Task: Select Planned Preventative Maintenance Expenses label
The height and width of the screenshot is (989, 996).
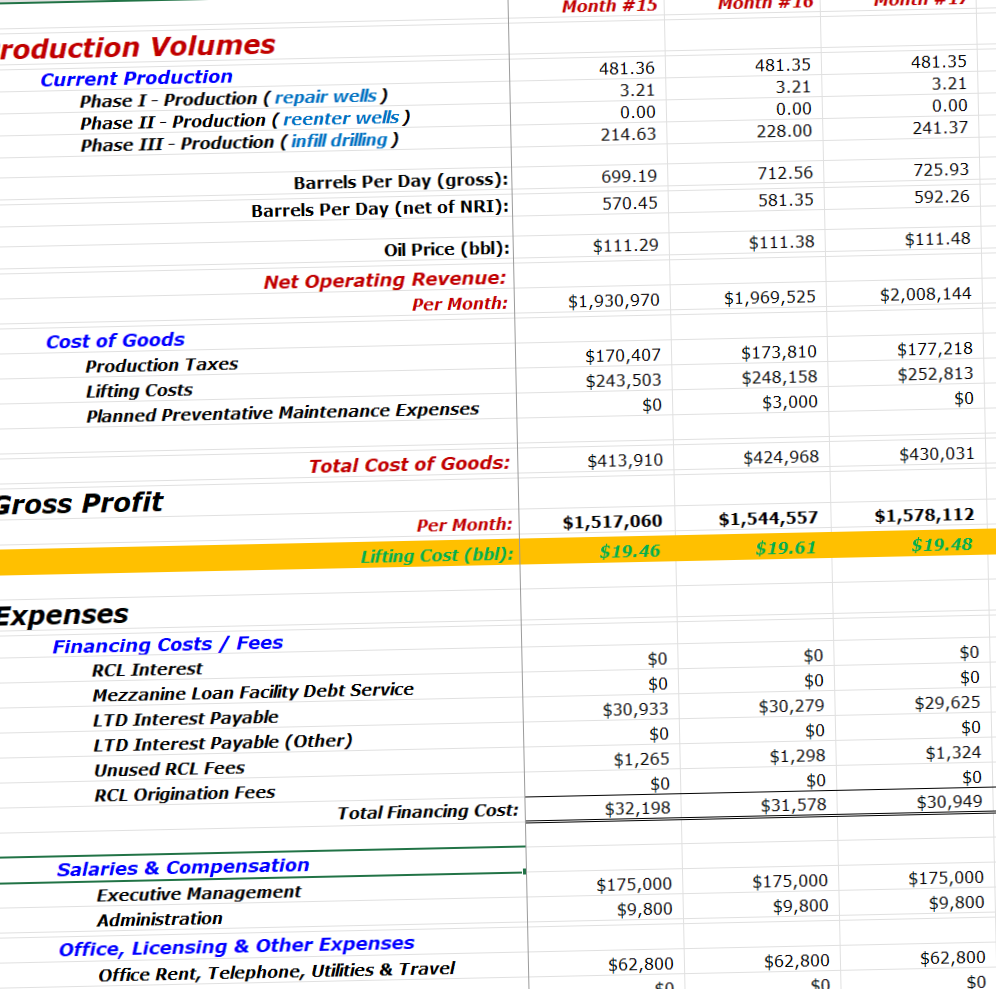Action: (283, 412)
